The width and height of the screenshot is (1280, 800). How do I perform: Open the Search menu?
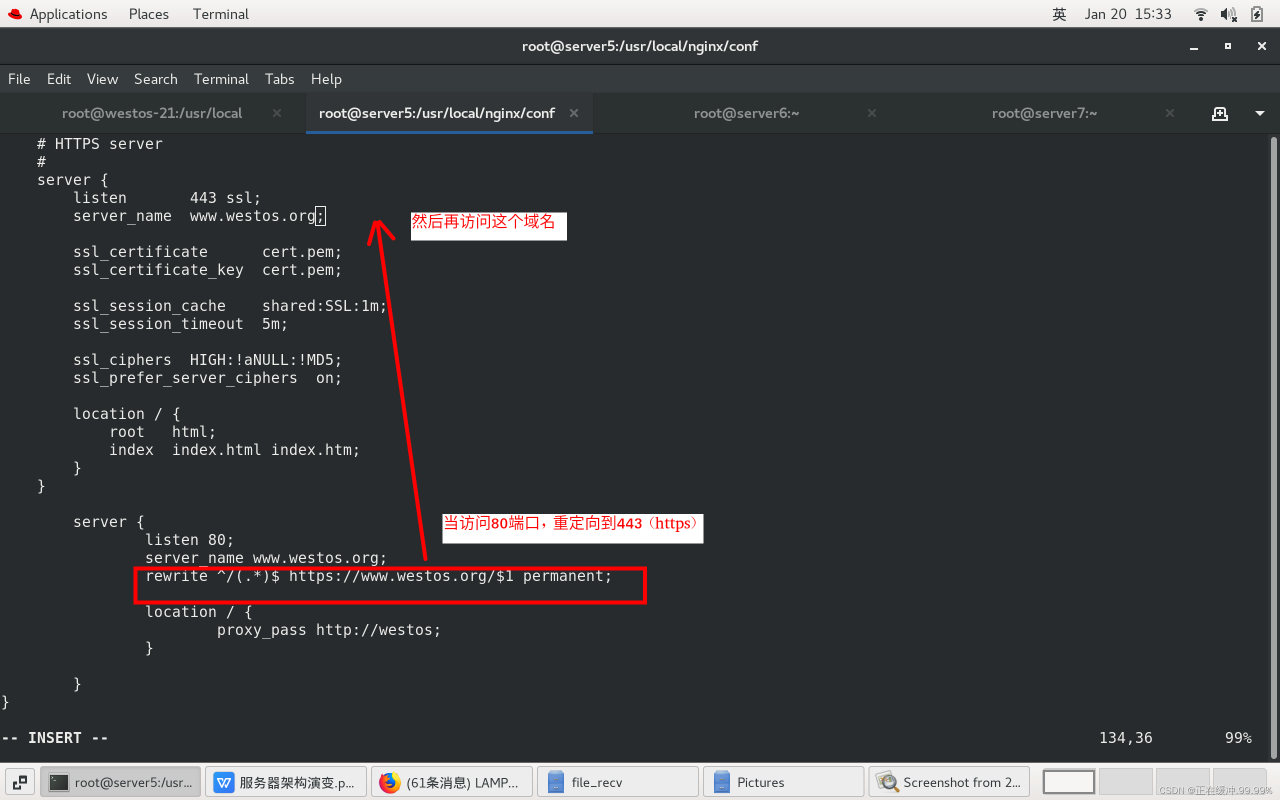pyautogui.click(x=155, y=79)
